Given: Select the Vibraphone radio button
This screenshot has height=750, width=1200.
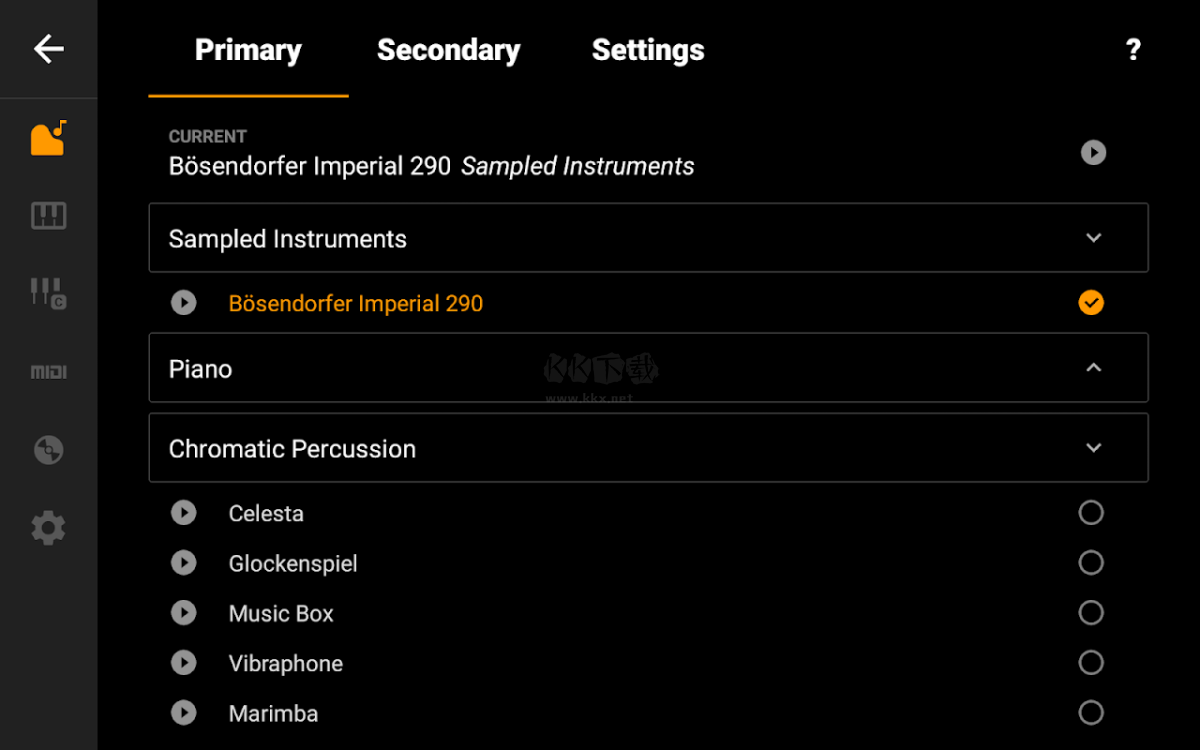Looking at the screenshot, I should pos(1091,663).
